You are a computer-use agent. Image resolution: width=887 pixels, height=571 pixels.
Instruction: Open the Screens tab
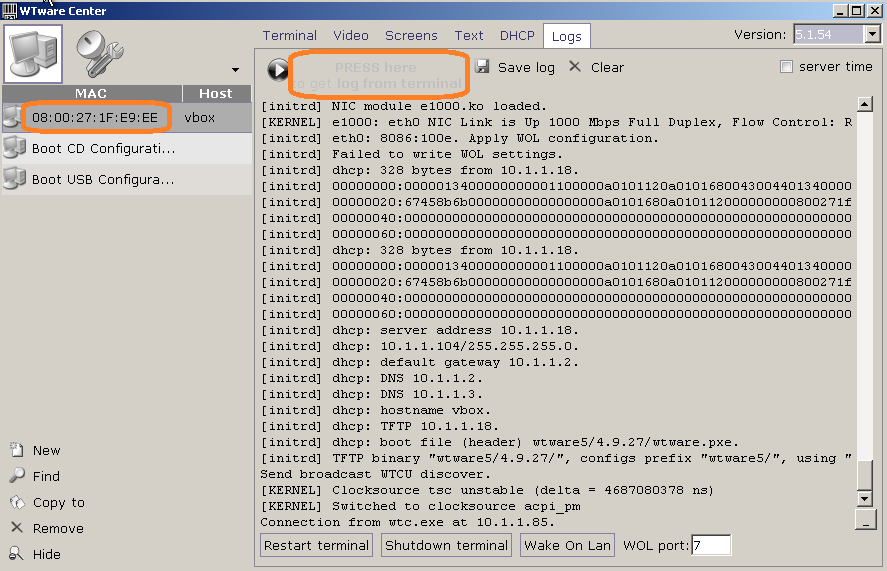point(411,36)
